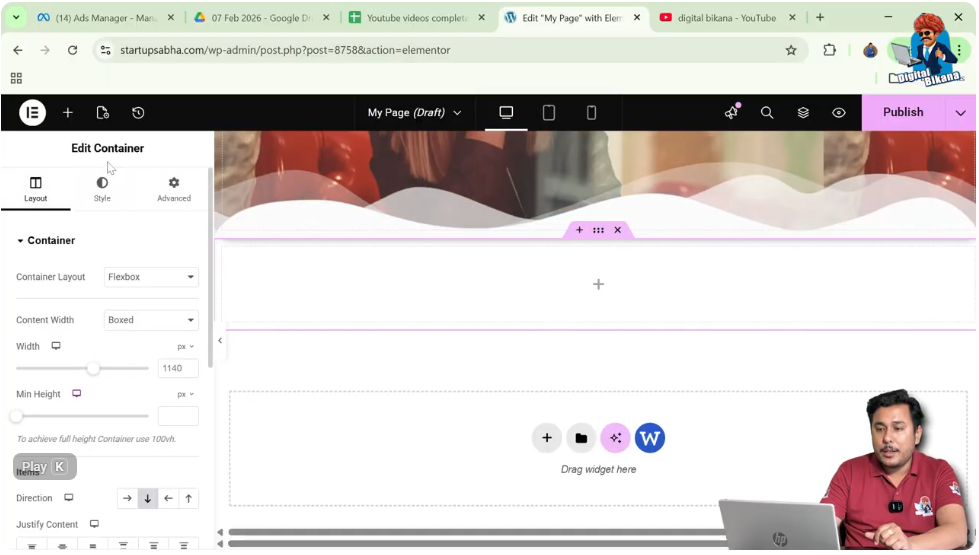
Task: Go back in browser
Action: 18,50
